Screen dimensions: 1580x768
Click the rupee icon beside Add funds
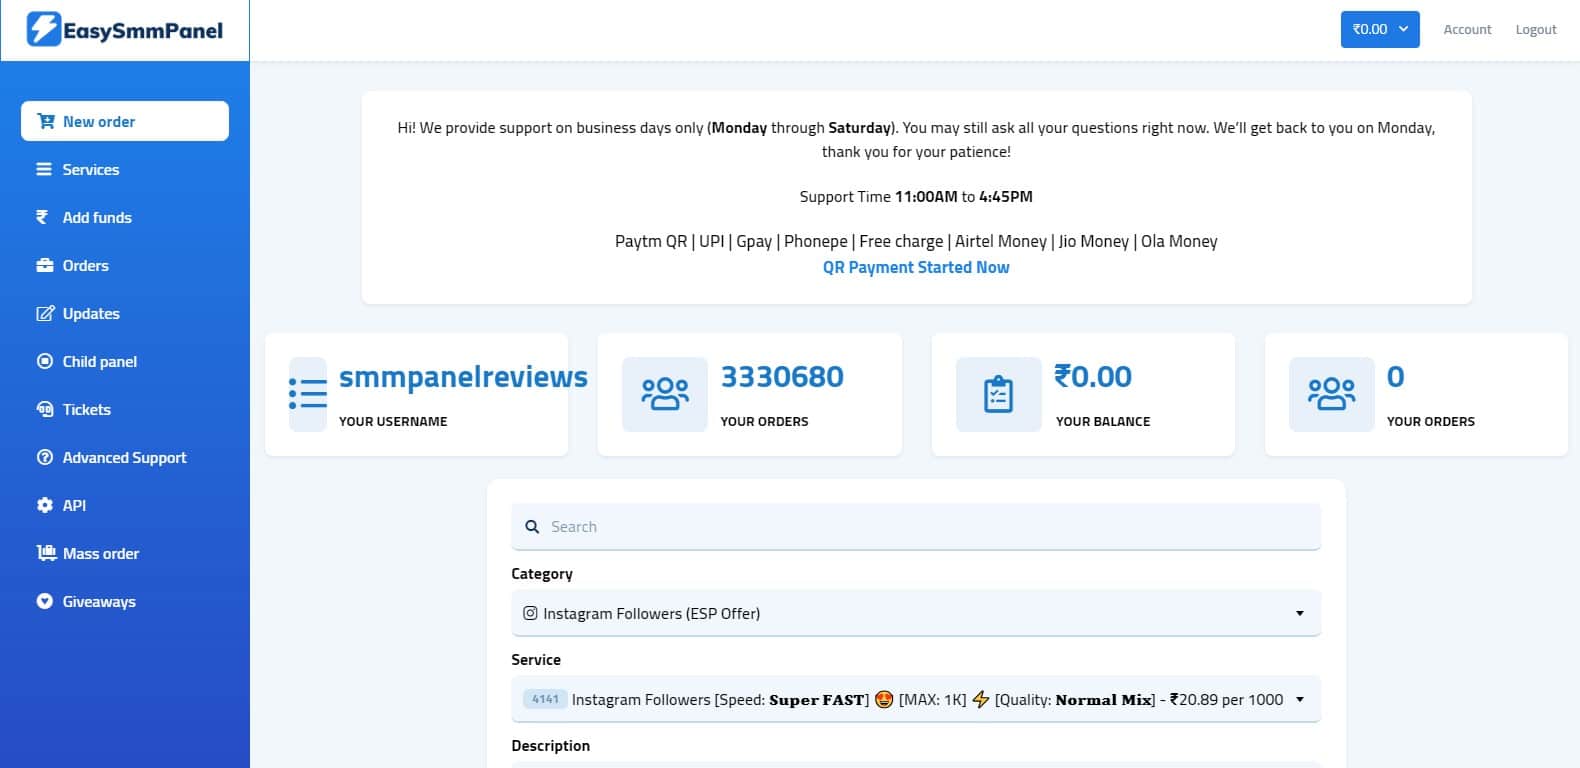[x=42, y=217]
